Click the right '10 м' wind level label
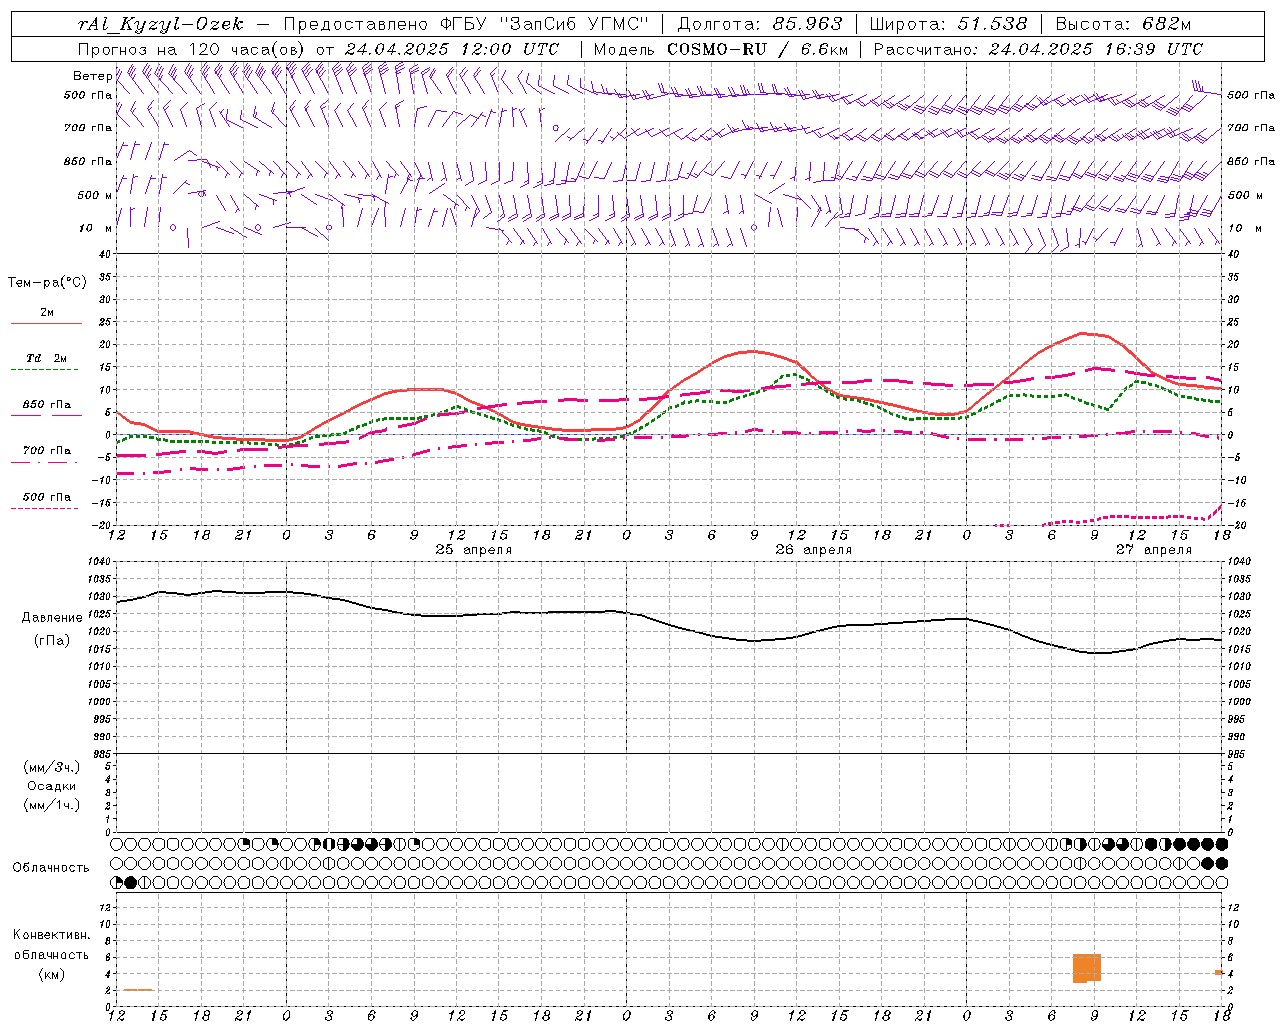 click(1245, 228)
